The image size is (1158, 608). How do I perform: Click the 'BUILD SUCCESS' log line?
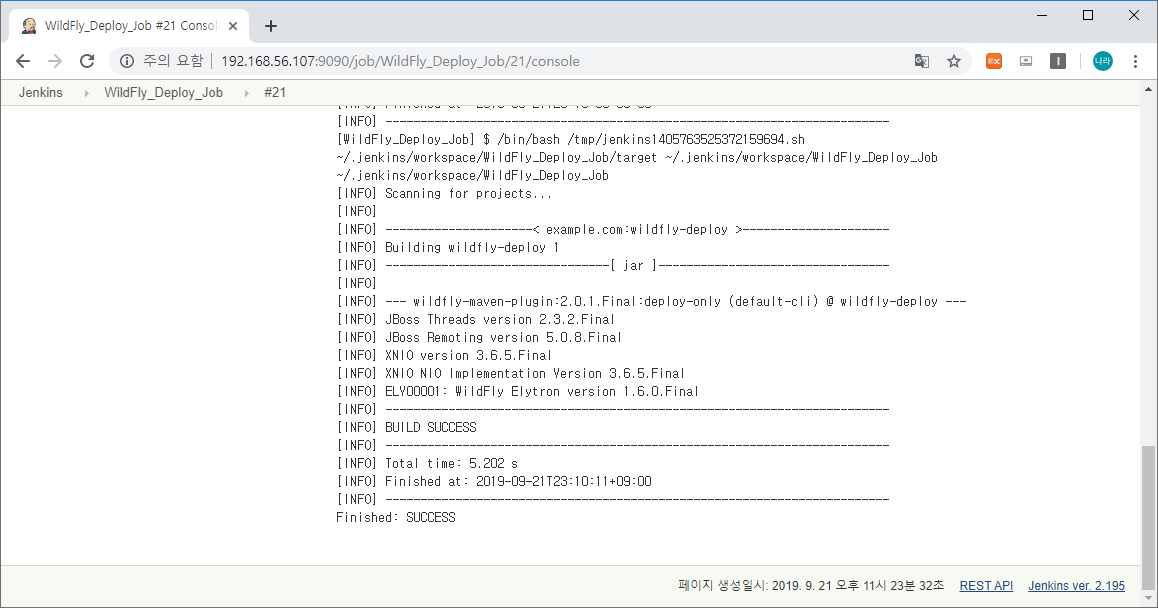[406, 428]
